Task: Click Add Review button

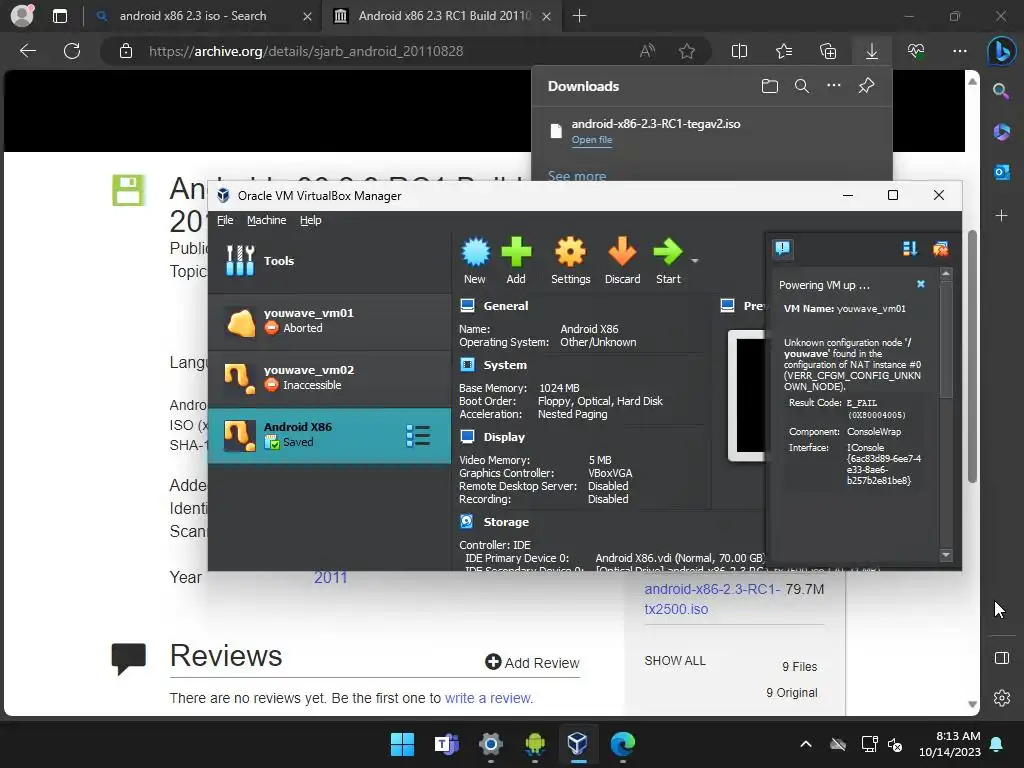Action: coord(532,662)
